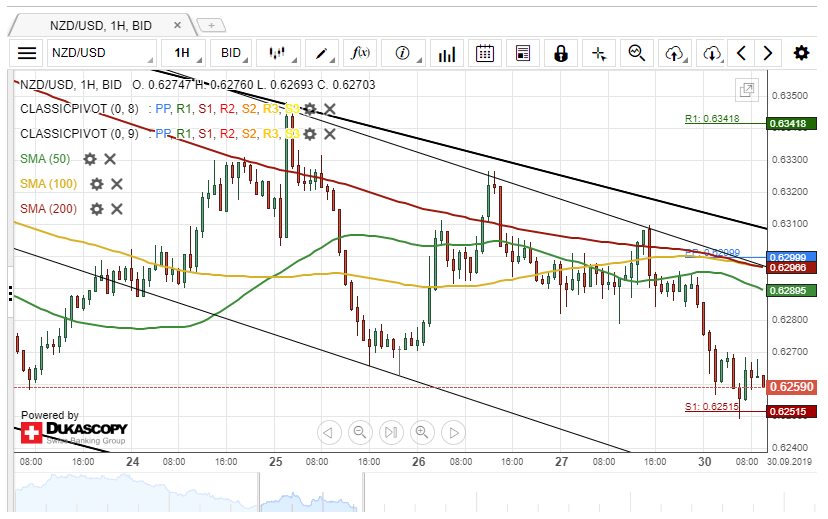The image size is (828, 519).
Task: Zoom out using the bottom chart control
Action: tap(360, 432)
